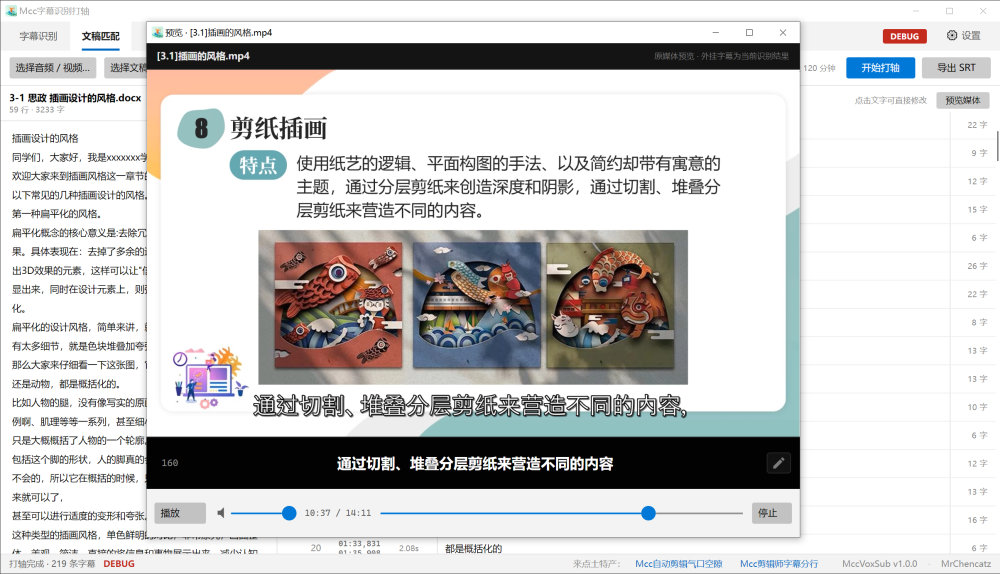The image size is (1000, 574).
Task: Click the 播放 play button
Action: [x=180, y=513]
